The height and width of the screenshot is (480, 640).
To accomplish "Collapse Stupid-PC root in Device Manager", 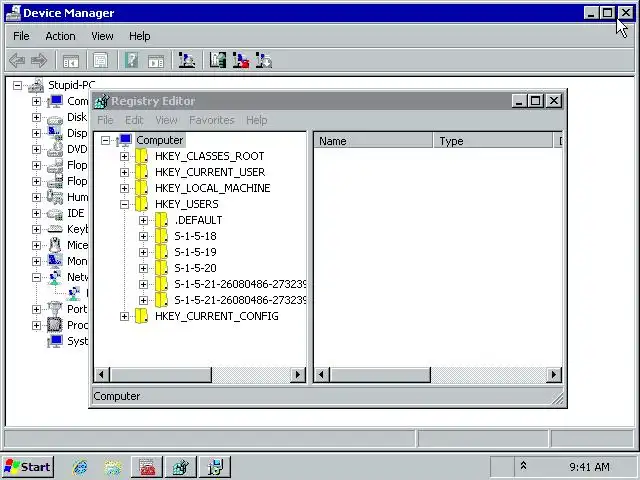I will [17, 86].
